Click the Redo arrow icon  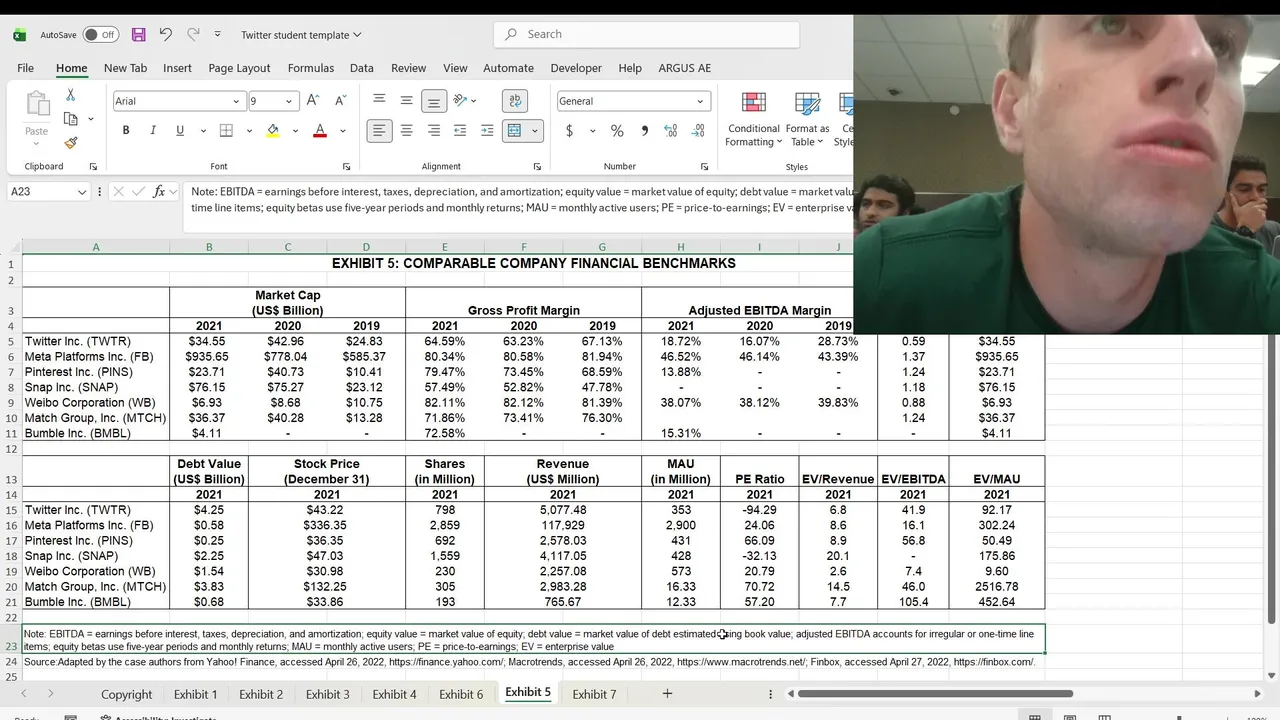(x=193, y=34)
